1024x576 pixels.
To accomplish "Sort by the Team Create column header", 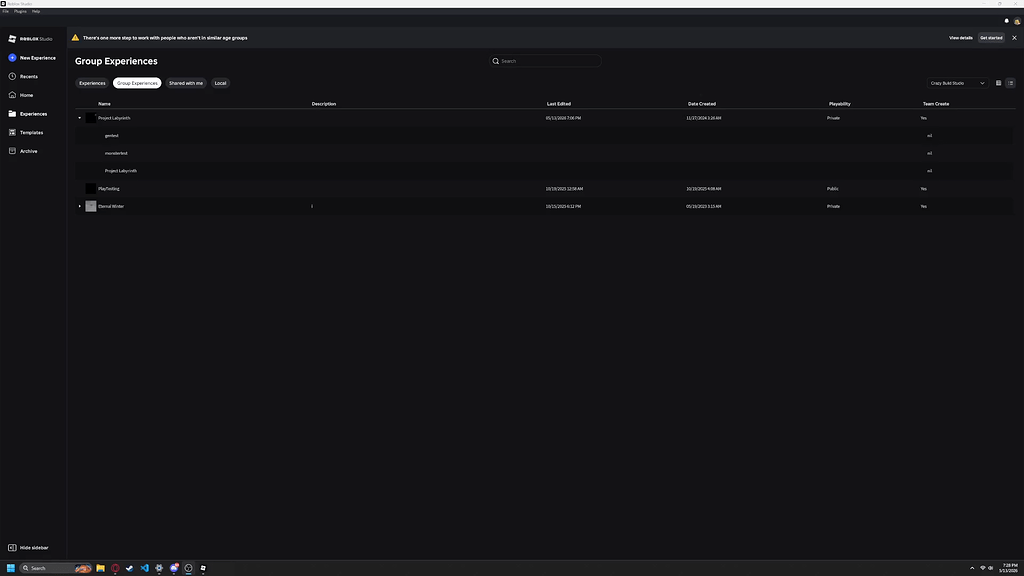I will pos(936,104).
